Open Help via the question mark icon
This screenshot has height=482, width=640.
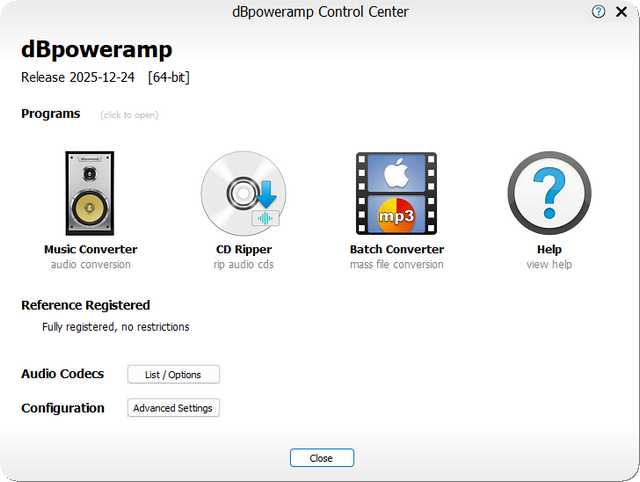(x=549, y=193)
